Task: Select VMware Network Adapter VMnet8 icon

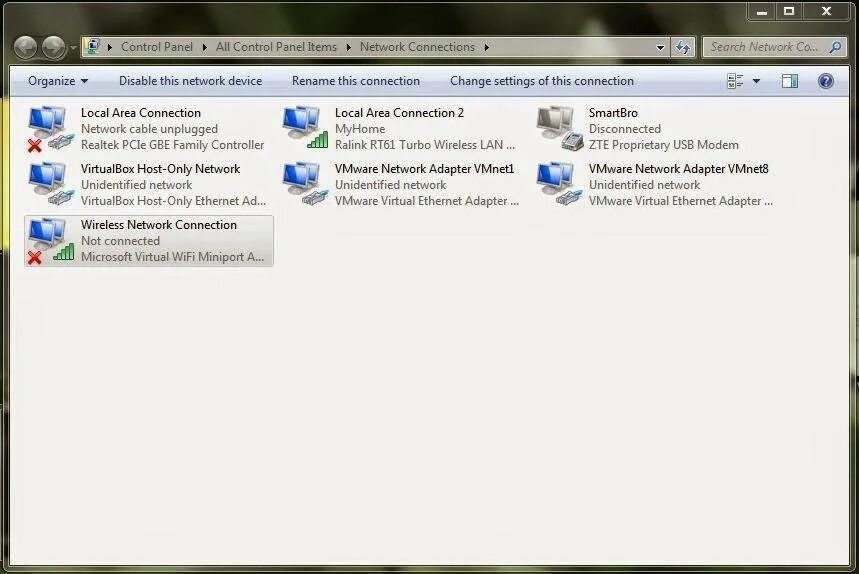Action: click(559, 184)
